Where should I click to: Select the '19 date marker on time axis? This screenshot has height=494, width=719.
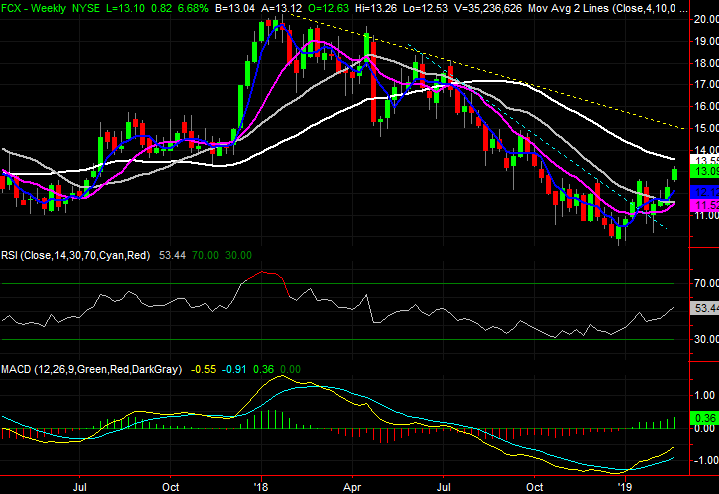(624, 485)
